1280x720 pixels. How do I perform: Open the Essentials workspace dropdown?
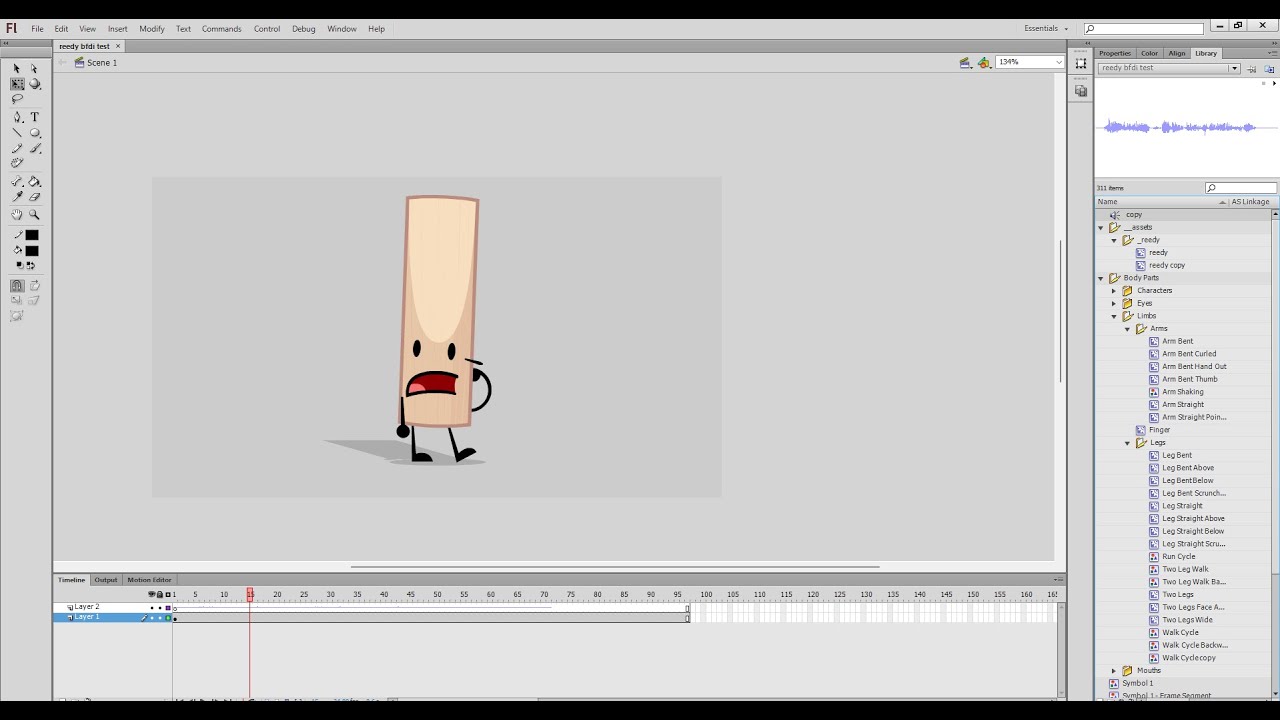coord(1047,29)
